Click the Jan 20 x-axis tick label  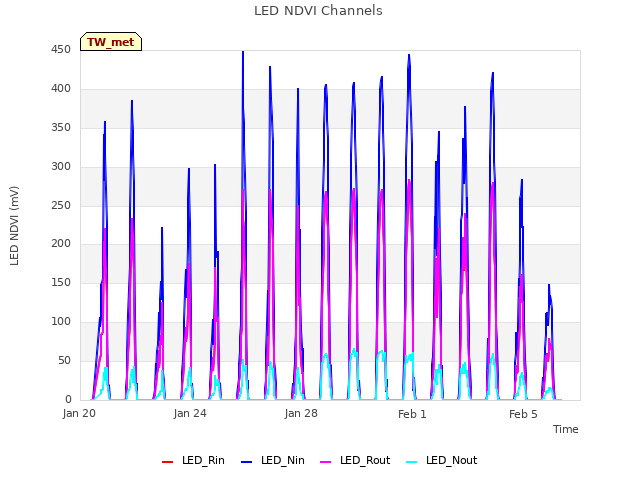[x=79, y=414]
